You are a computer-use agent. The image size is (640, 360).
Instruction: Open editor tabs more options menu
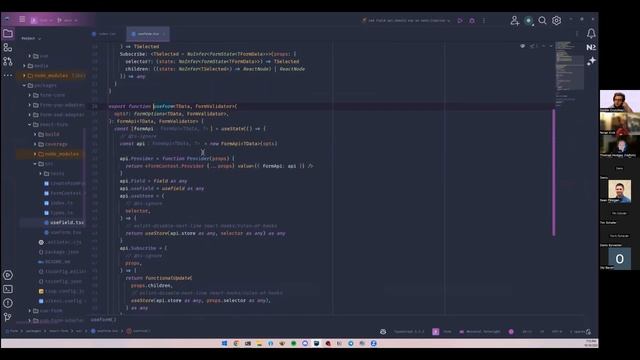(577, 34)
